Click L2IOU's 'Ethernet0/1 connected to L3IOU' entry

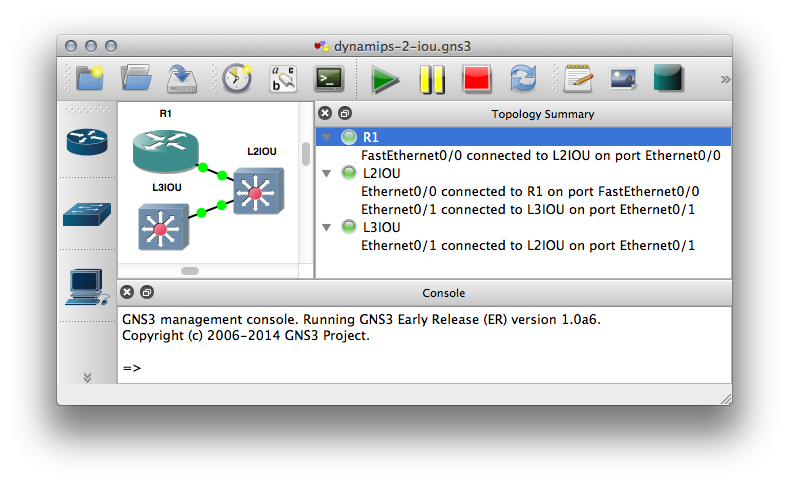(x=528, y=209)
